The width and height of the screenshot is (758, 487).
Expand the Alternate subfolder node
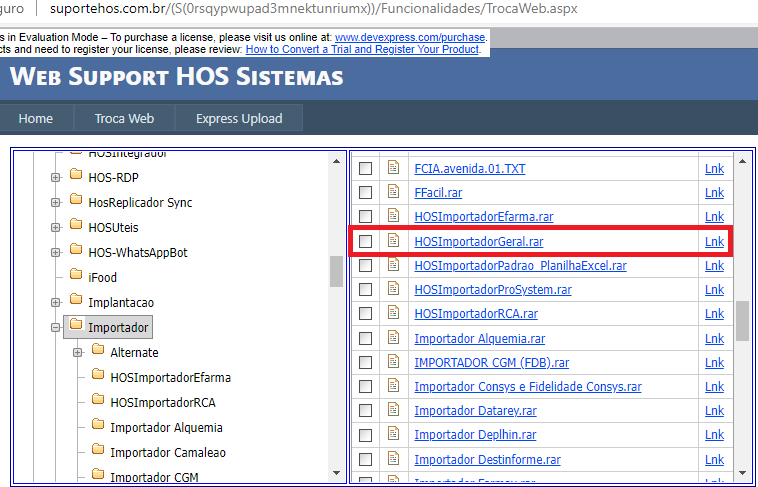click(x=77, y=353)
